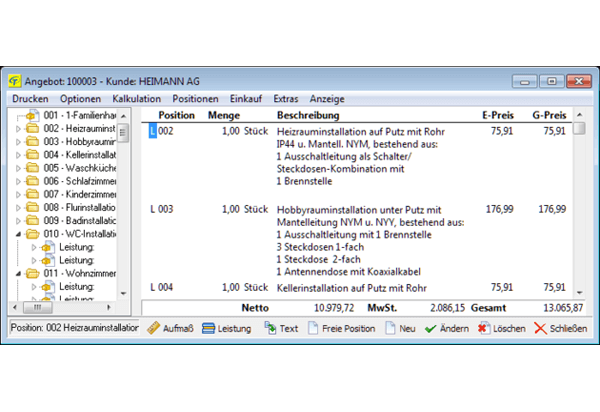
Task: Click the Leistung icon in bottom toolbar
Action: (x=207, y=328)
